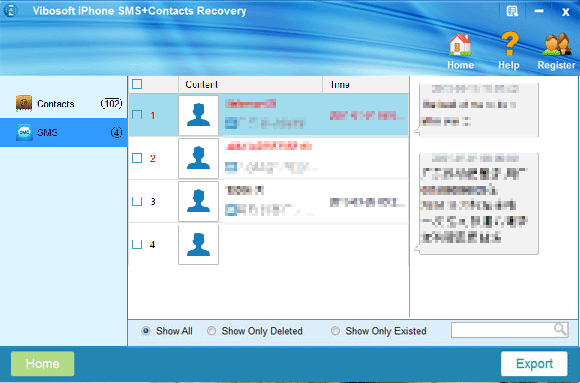Check the box for message 3
580x383 pixels.
click(x=137, y=201)
